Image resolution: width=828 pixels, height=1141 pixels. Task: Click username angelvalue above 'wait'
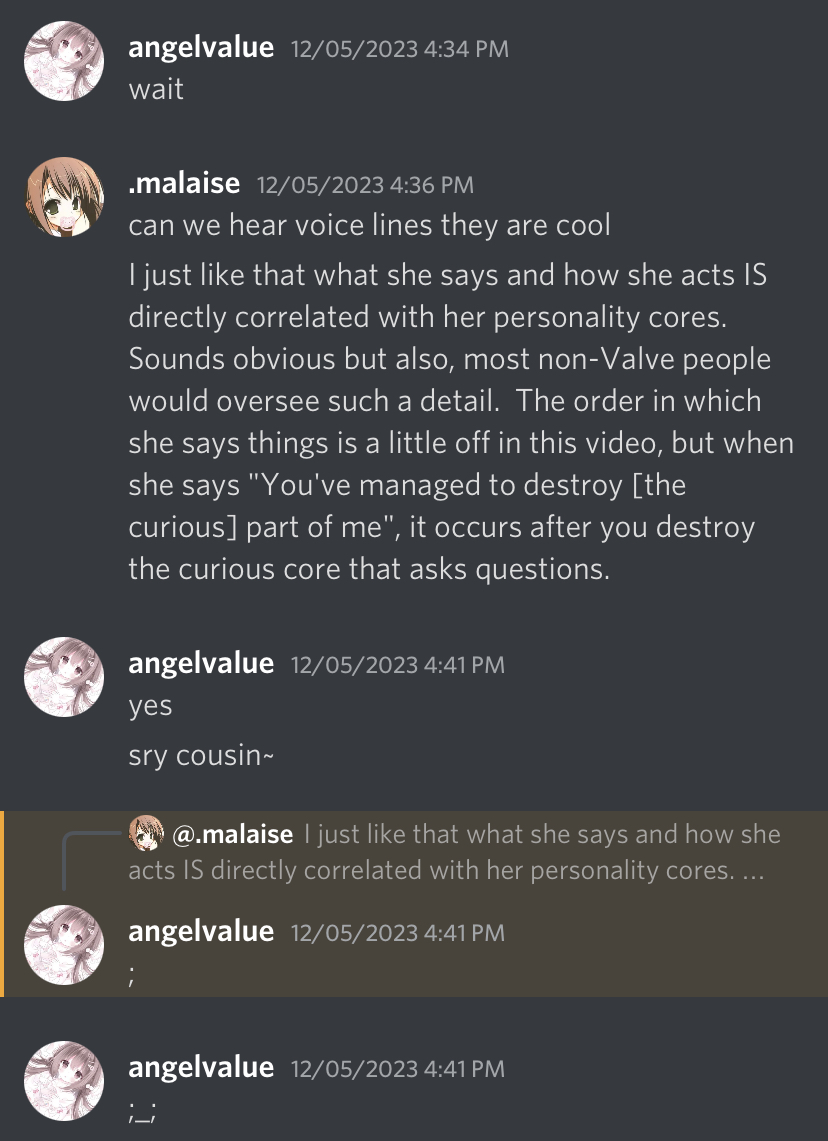(x=201, y=47)
